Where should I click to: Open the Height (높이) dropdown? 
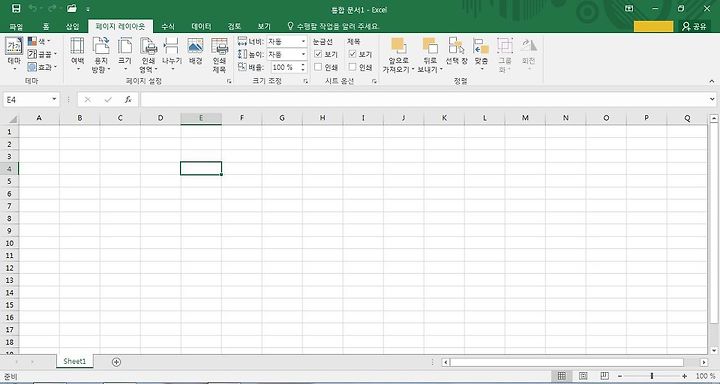(303, 54)
